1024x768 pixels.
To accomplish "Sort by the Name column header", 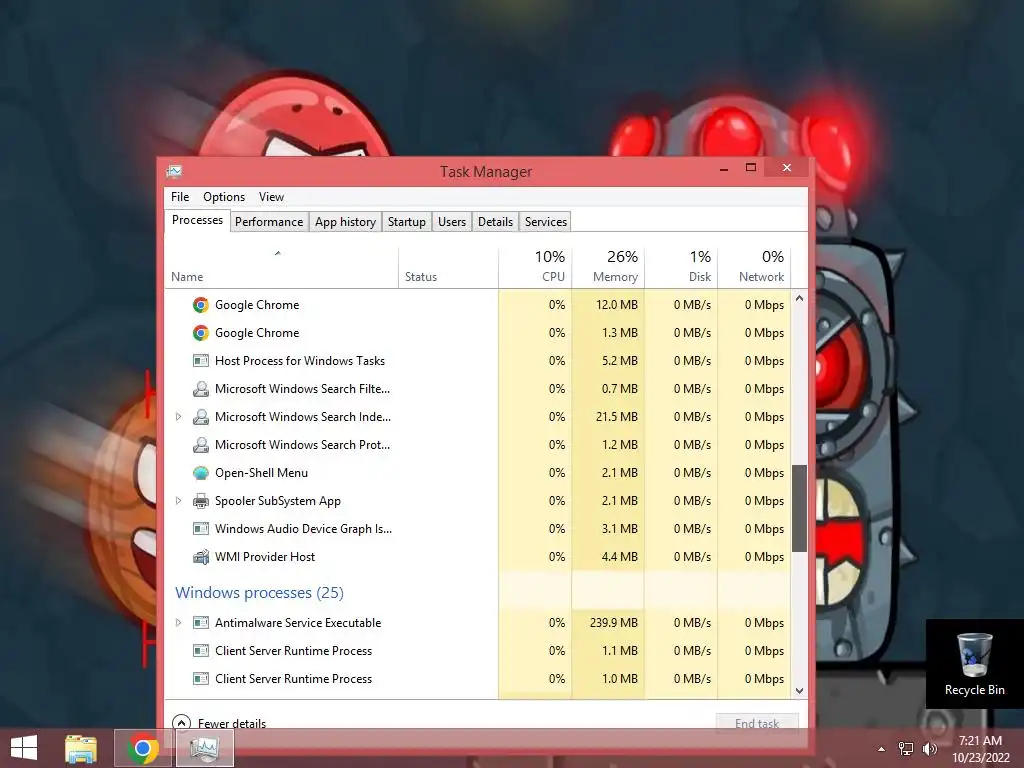I will pyautogui.click(x=281, y=268).
